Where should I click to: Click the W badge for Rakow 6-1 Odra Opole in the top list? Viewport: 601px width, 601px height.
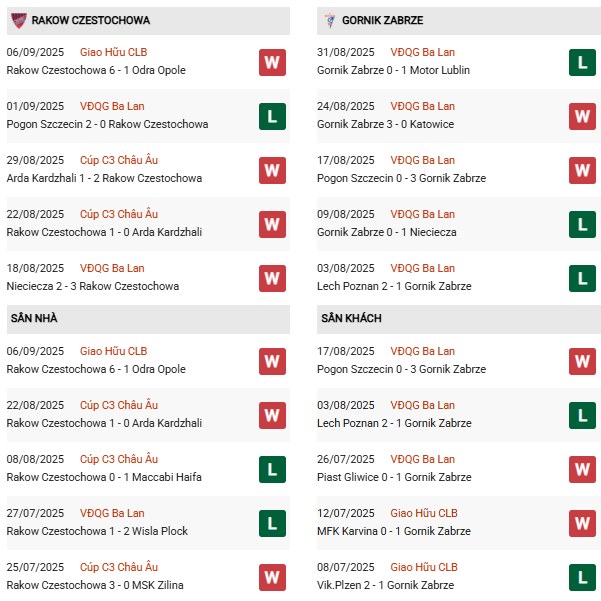point(272,62)
